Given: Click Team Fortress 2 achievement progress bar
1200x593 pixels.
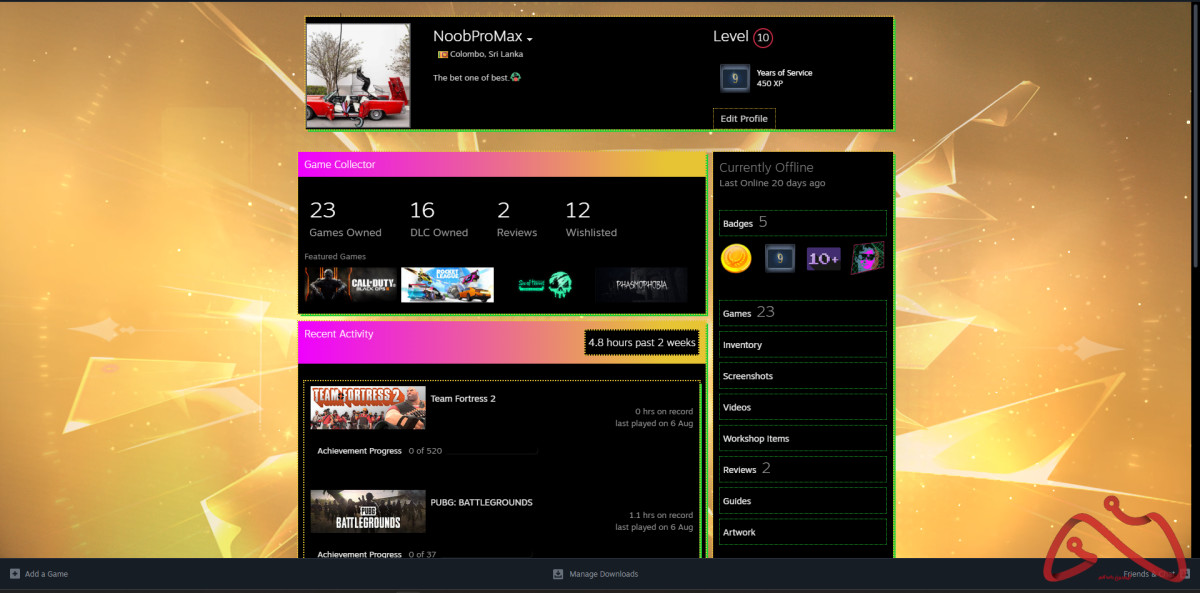Looking at the screenshot, I should (493, 451).
